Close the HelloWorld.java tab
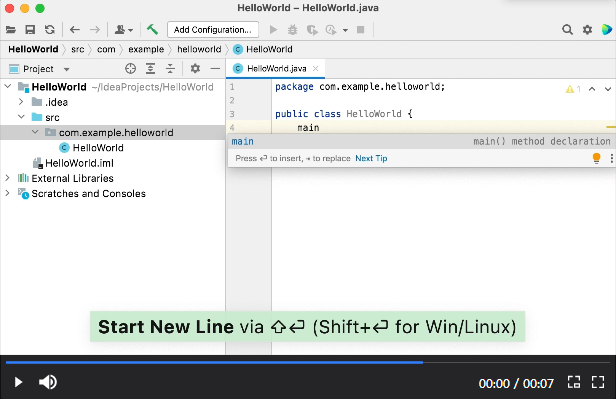616x399 pixels. pos(315,69)
